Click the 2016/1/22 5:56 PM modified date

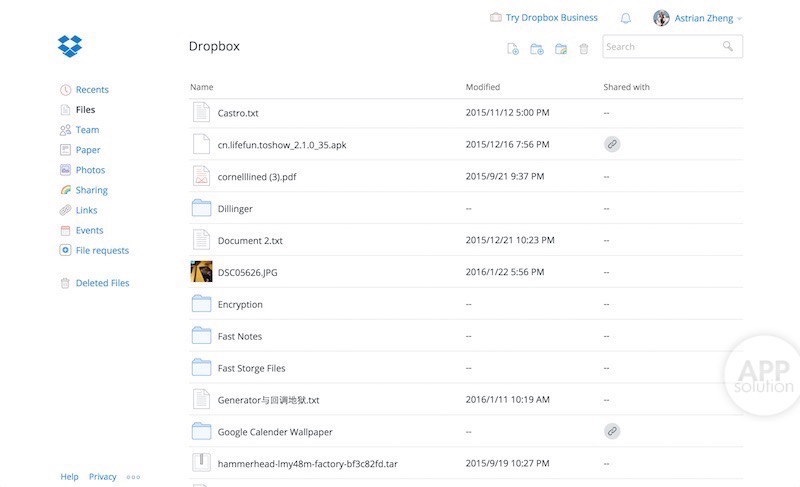pyautogui.click(x=505, y=272)
